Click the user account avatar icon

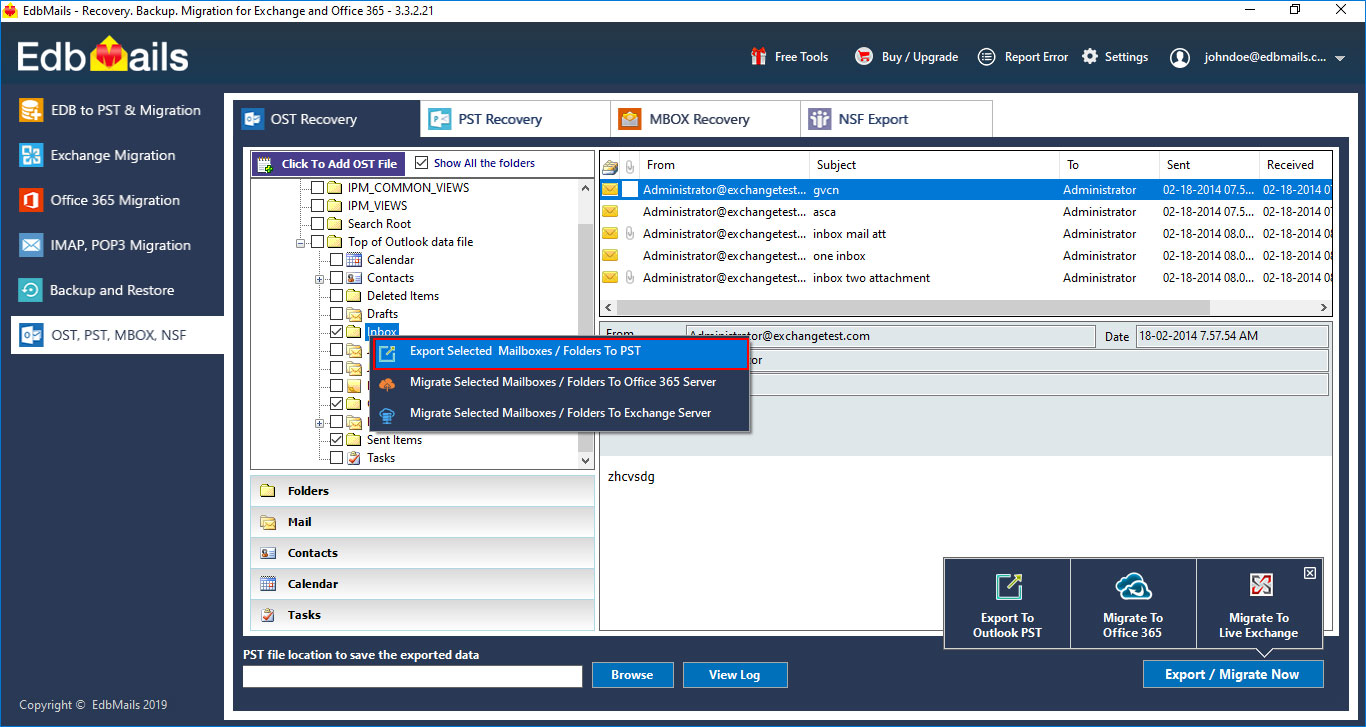click(x=1181, y=58)
